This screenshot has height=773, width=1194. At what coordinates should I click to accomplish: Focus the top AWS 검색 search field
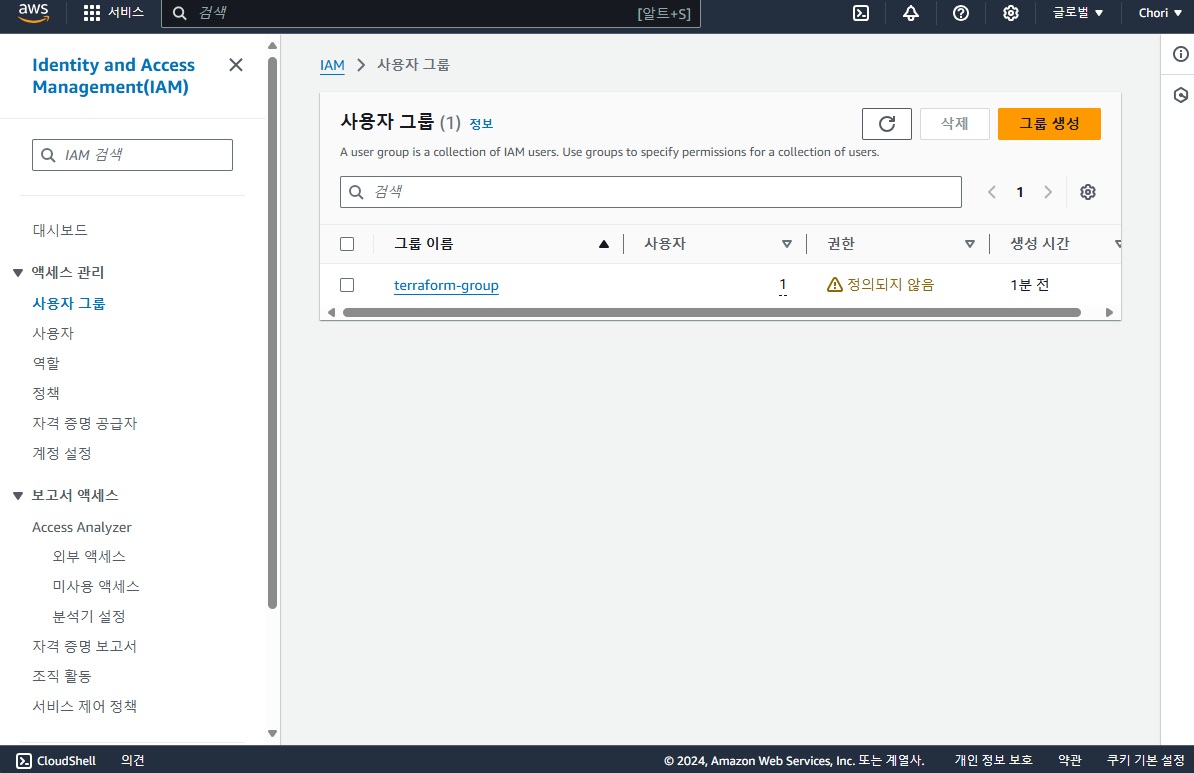430,13
